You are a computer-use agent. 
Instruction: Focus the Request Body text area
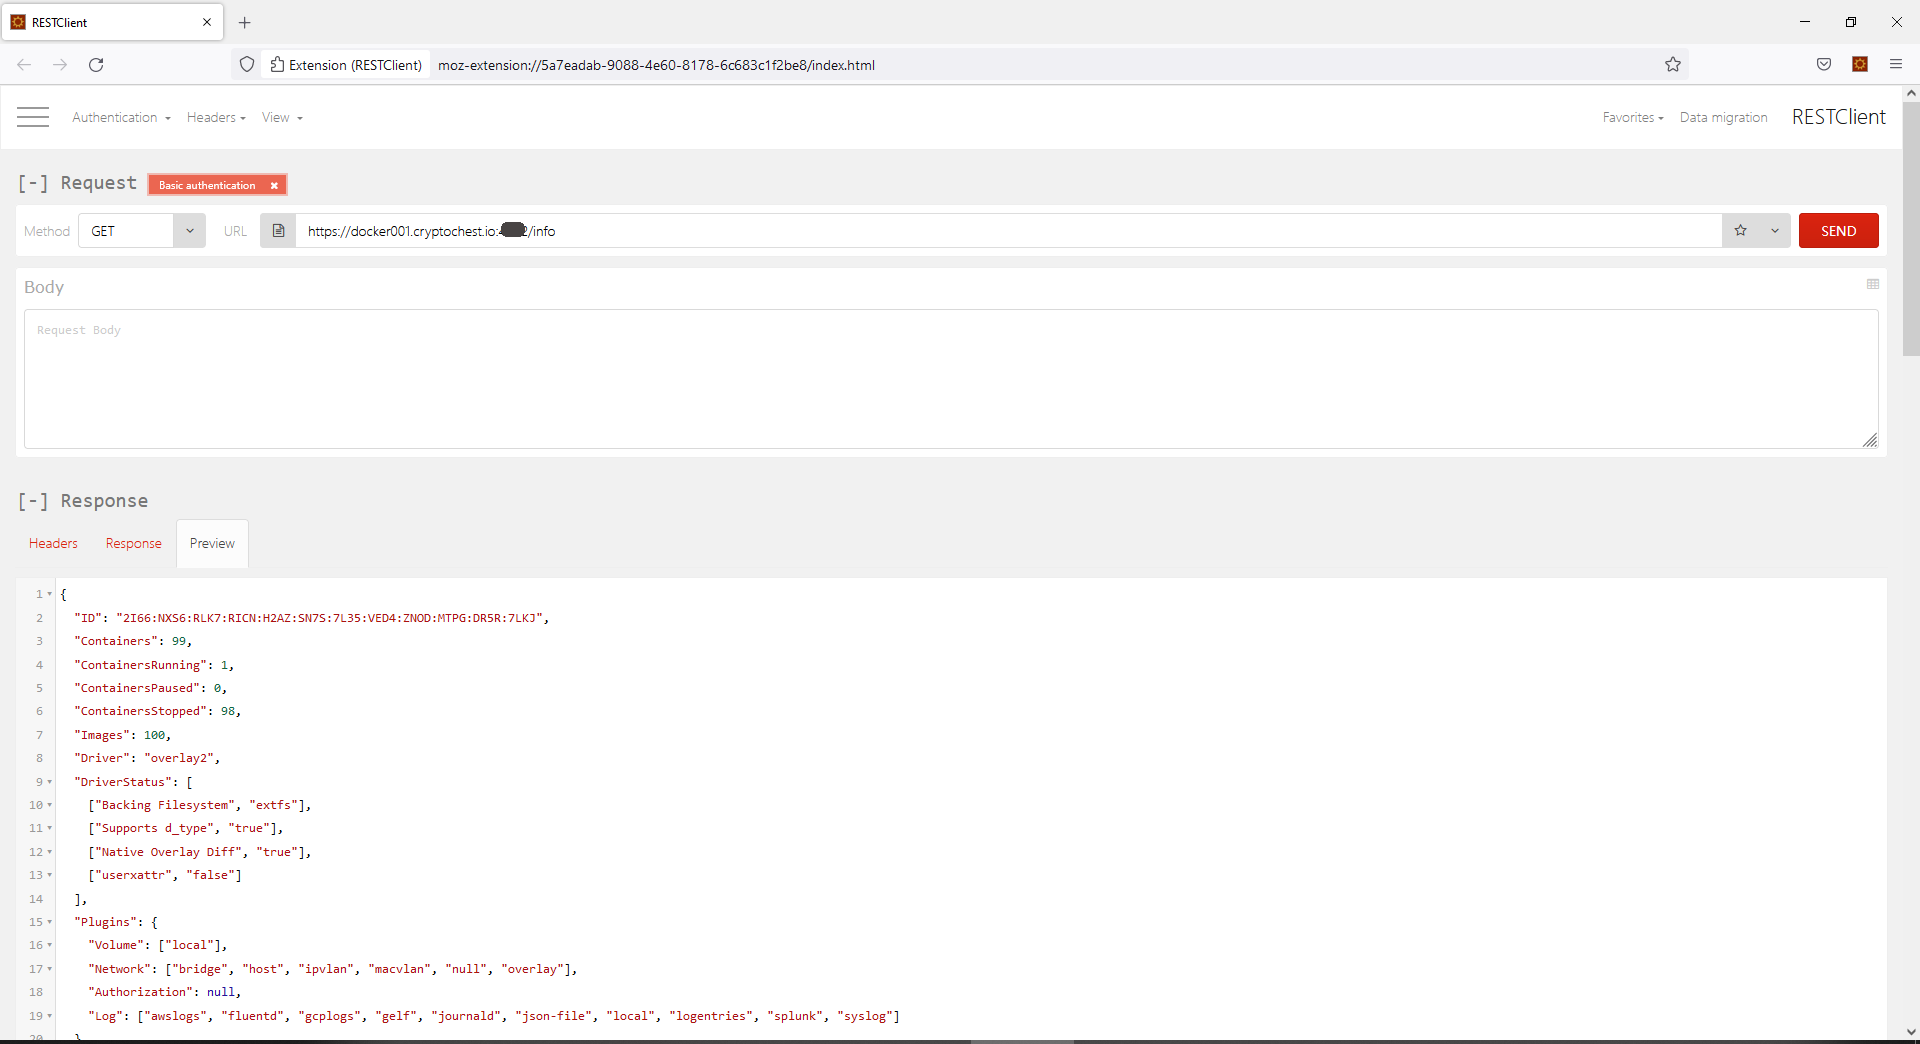tap(951, 379)
